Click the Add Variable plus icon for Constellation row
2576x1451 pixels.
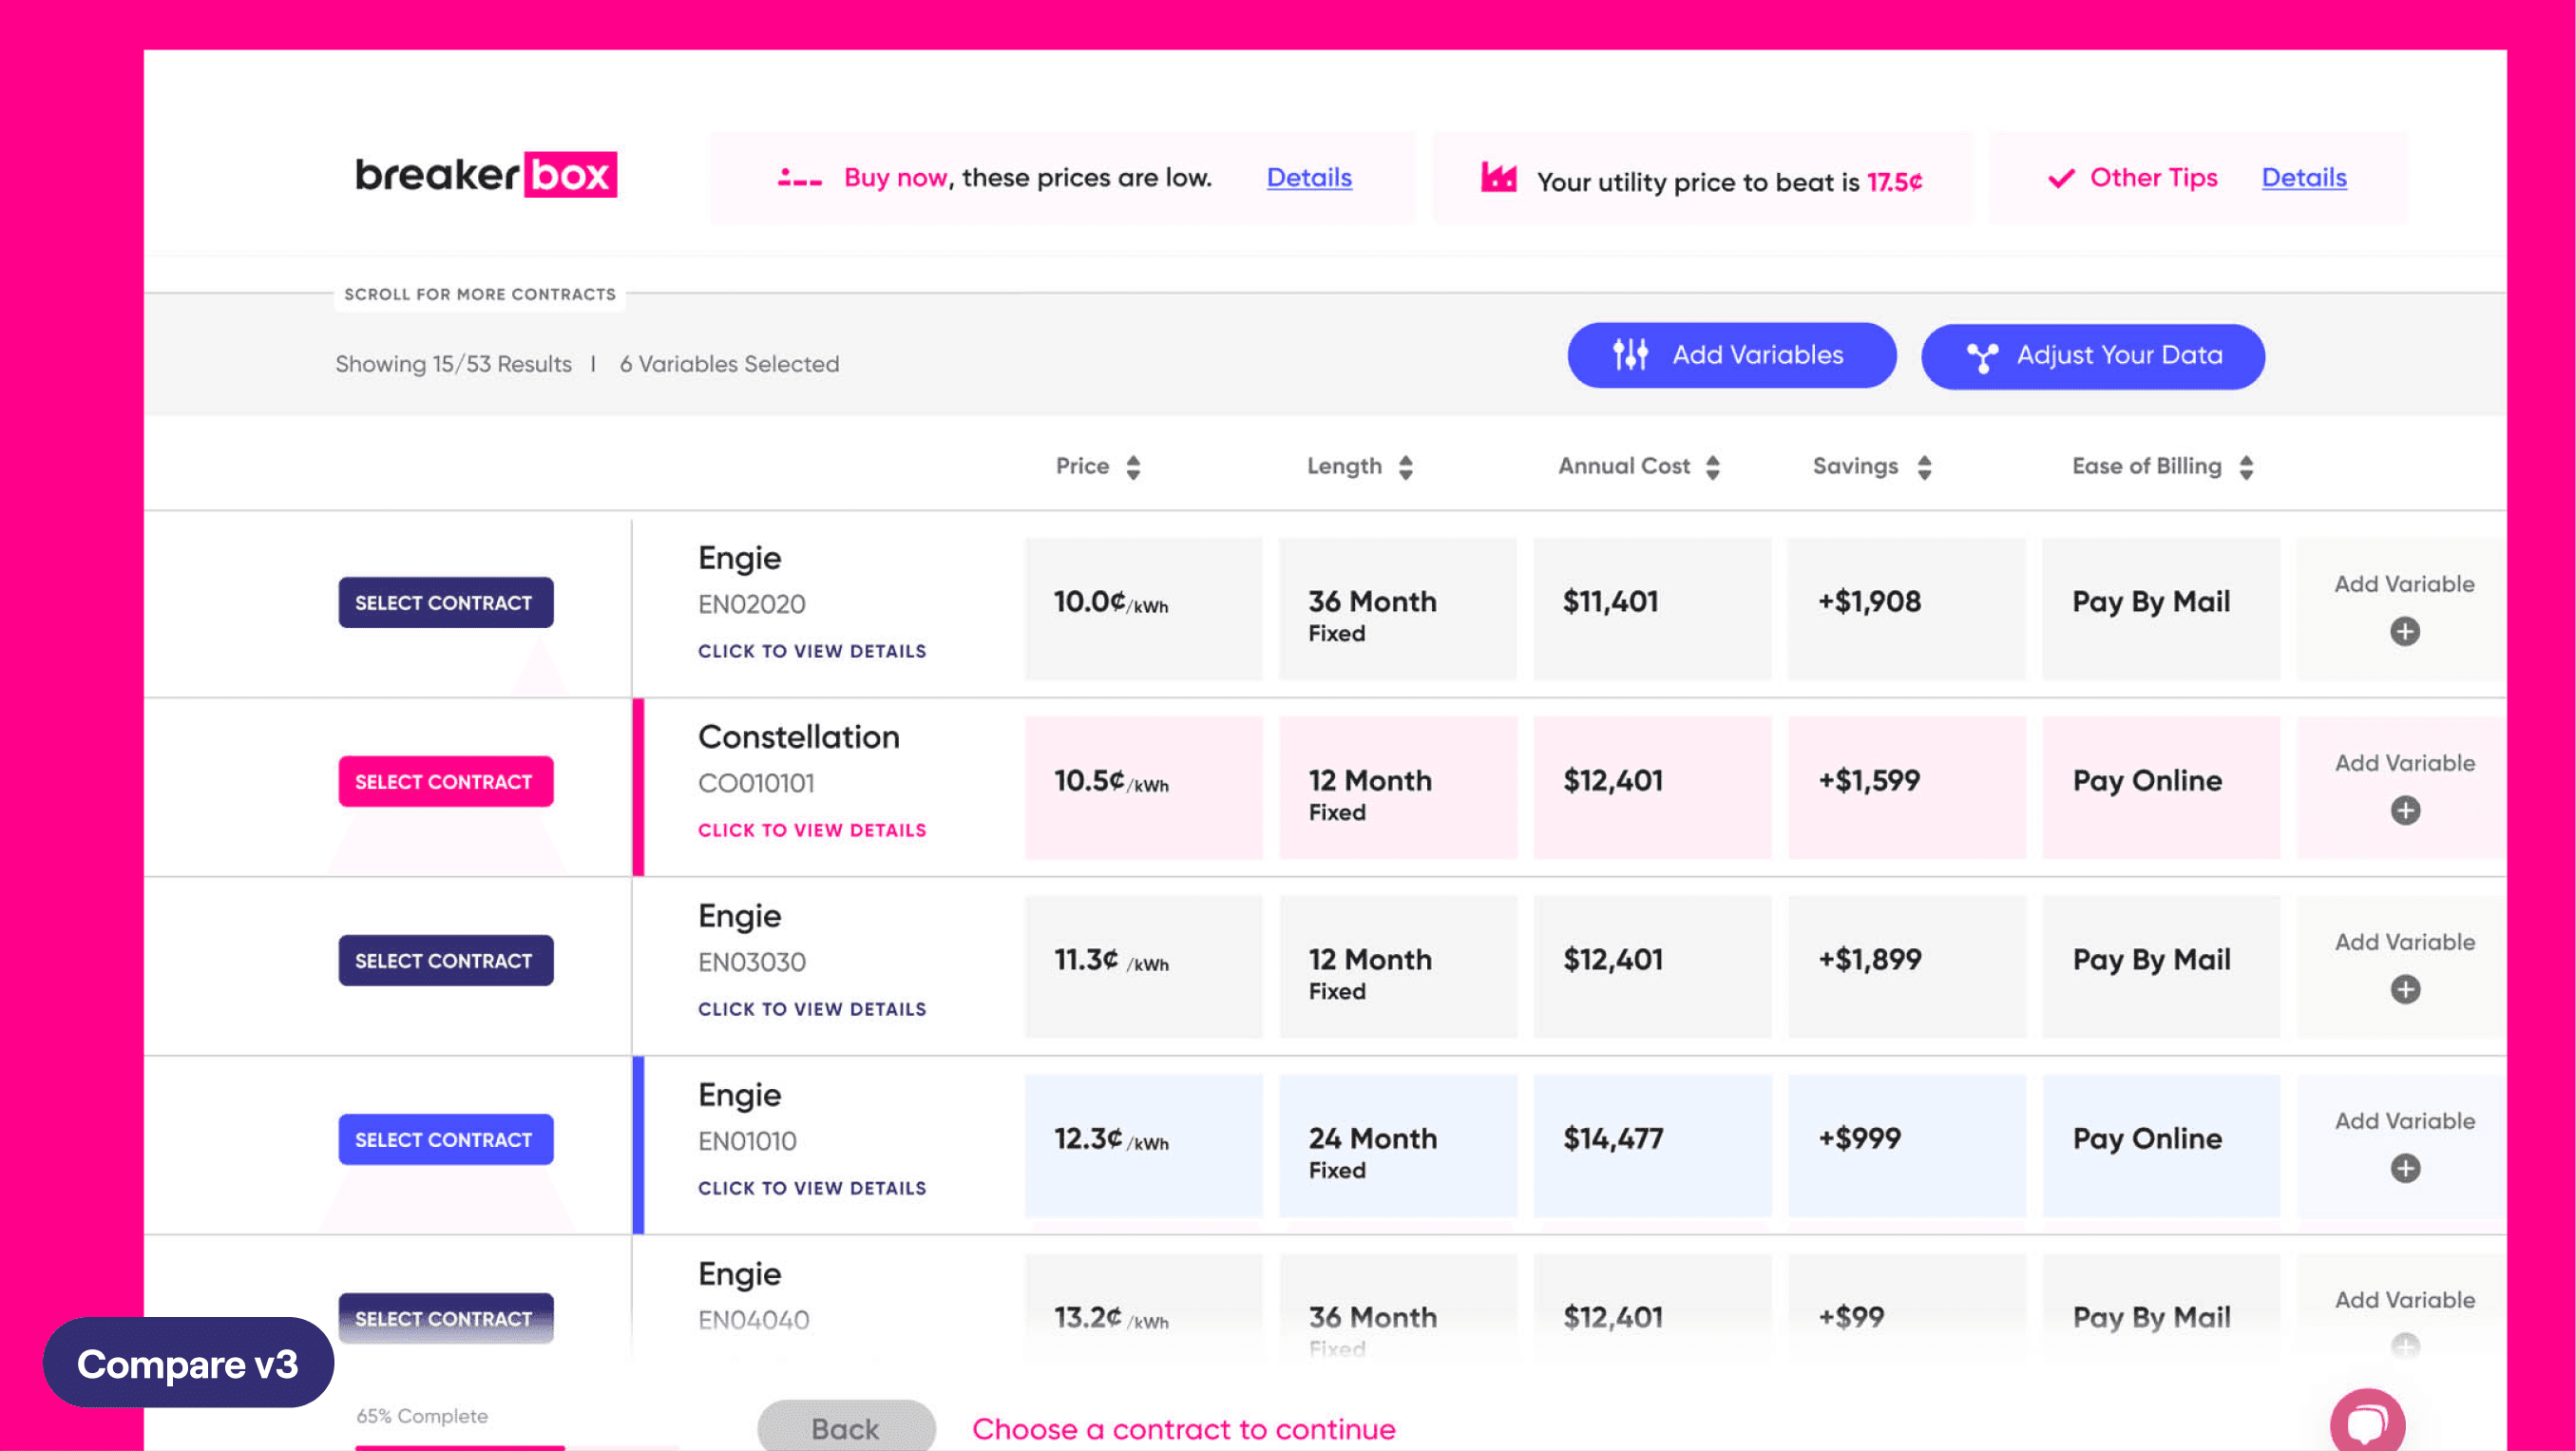pos(2405,810)
